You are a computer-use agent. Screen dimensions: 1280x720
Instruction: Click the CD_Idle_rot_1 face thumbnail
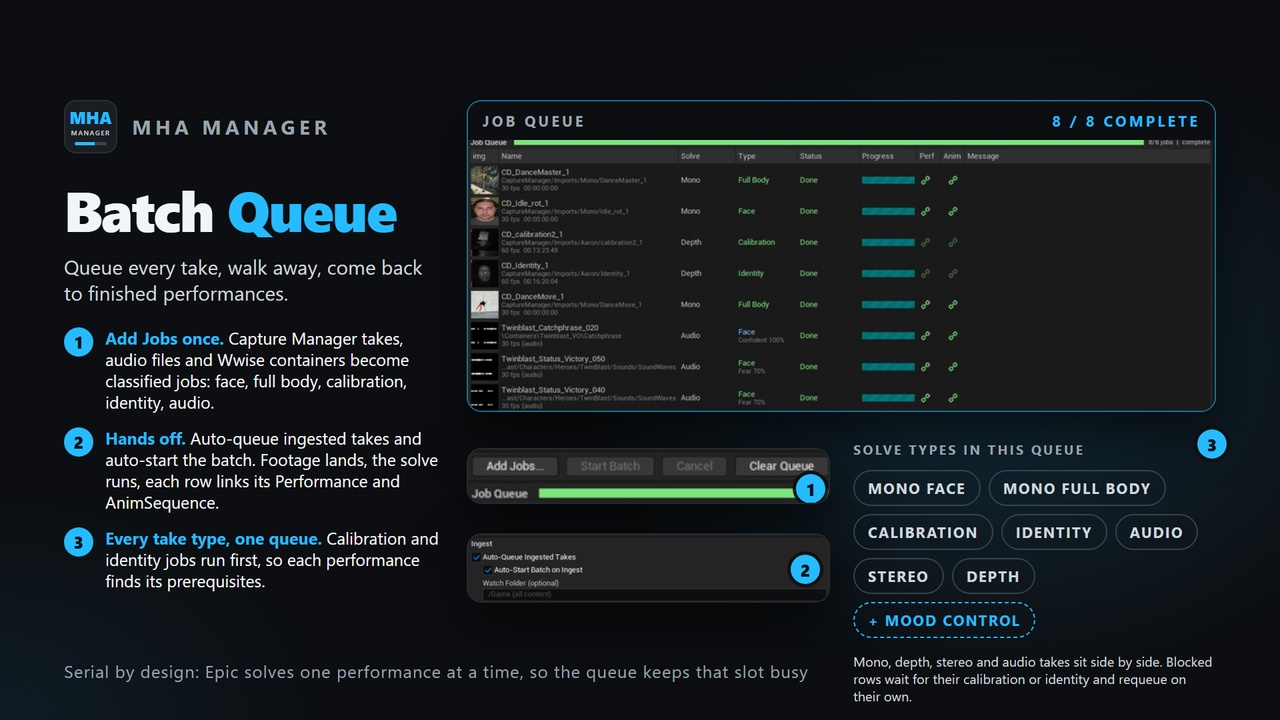click(x=485, y=211)
